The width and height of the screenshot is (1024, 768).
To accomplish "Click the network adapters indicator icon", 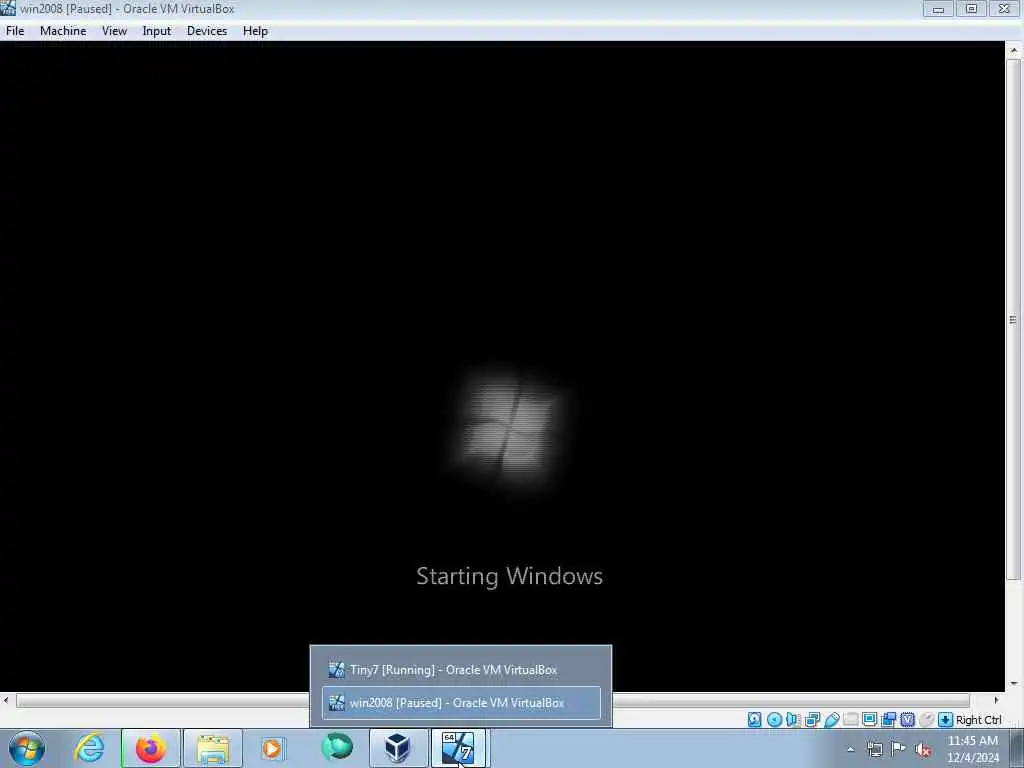I will click(x=812, y=720).
